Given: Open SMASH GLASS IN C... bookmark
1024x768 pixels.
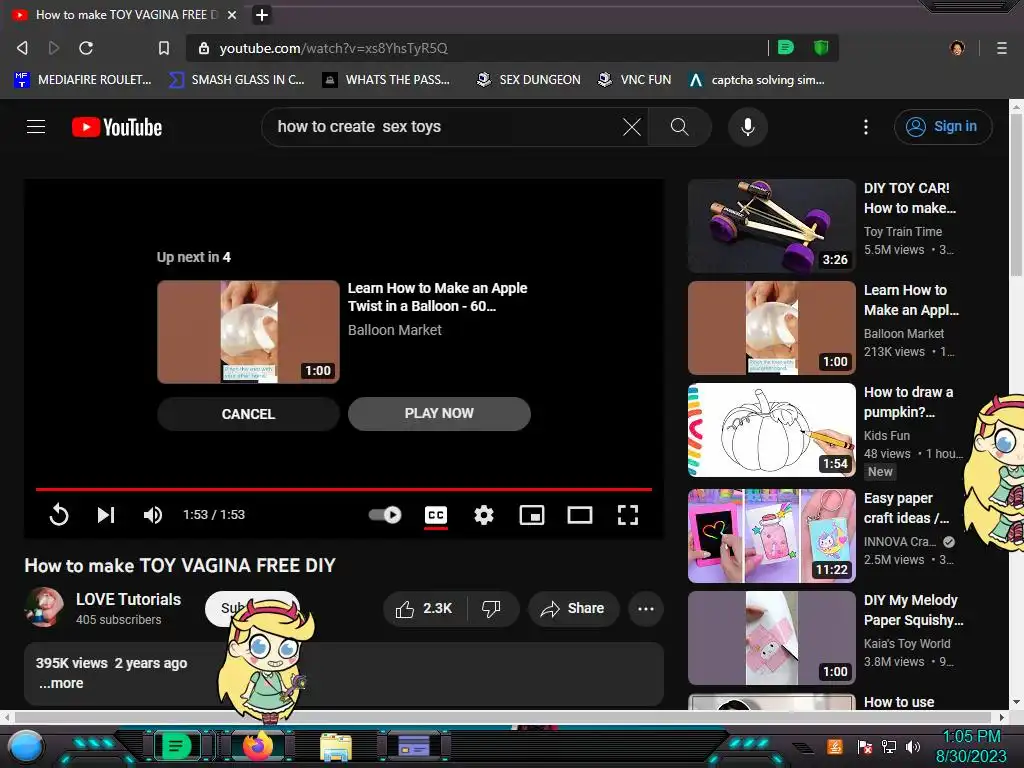Looking at the screenshot, I should tap(236, 80).
